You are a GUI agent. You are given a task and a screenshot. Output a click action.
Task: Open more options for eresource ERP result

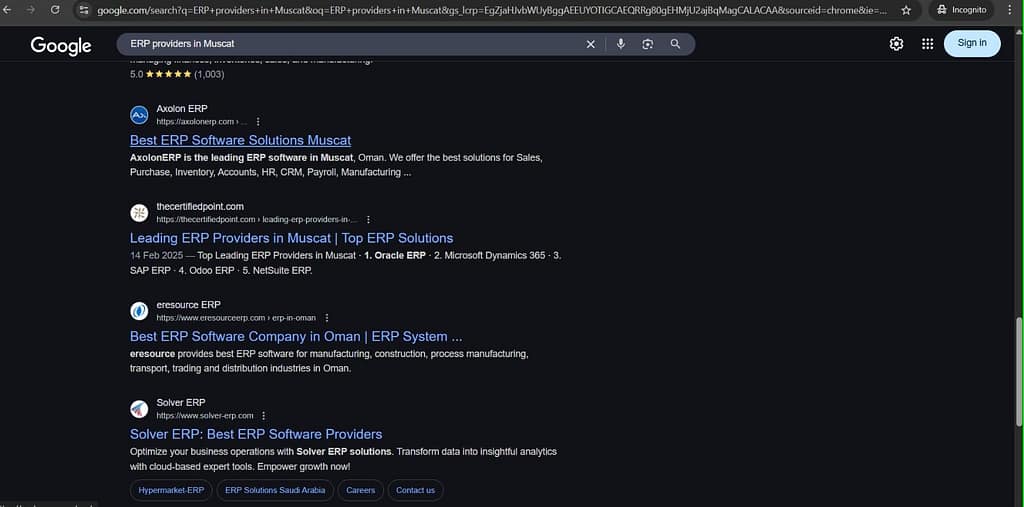click(x=327, y=318)
